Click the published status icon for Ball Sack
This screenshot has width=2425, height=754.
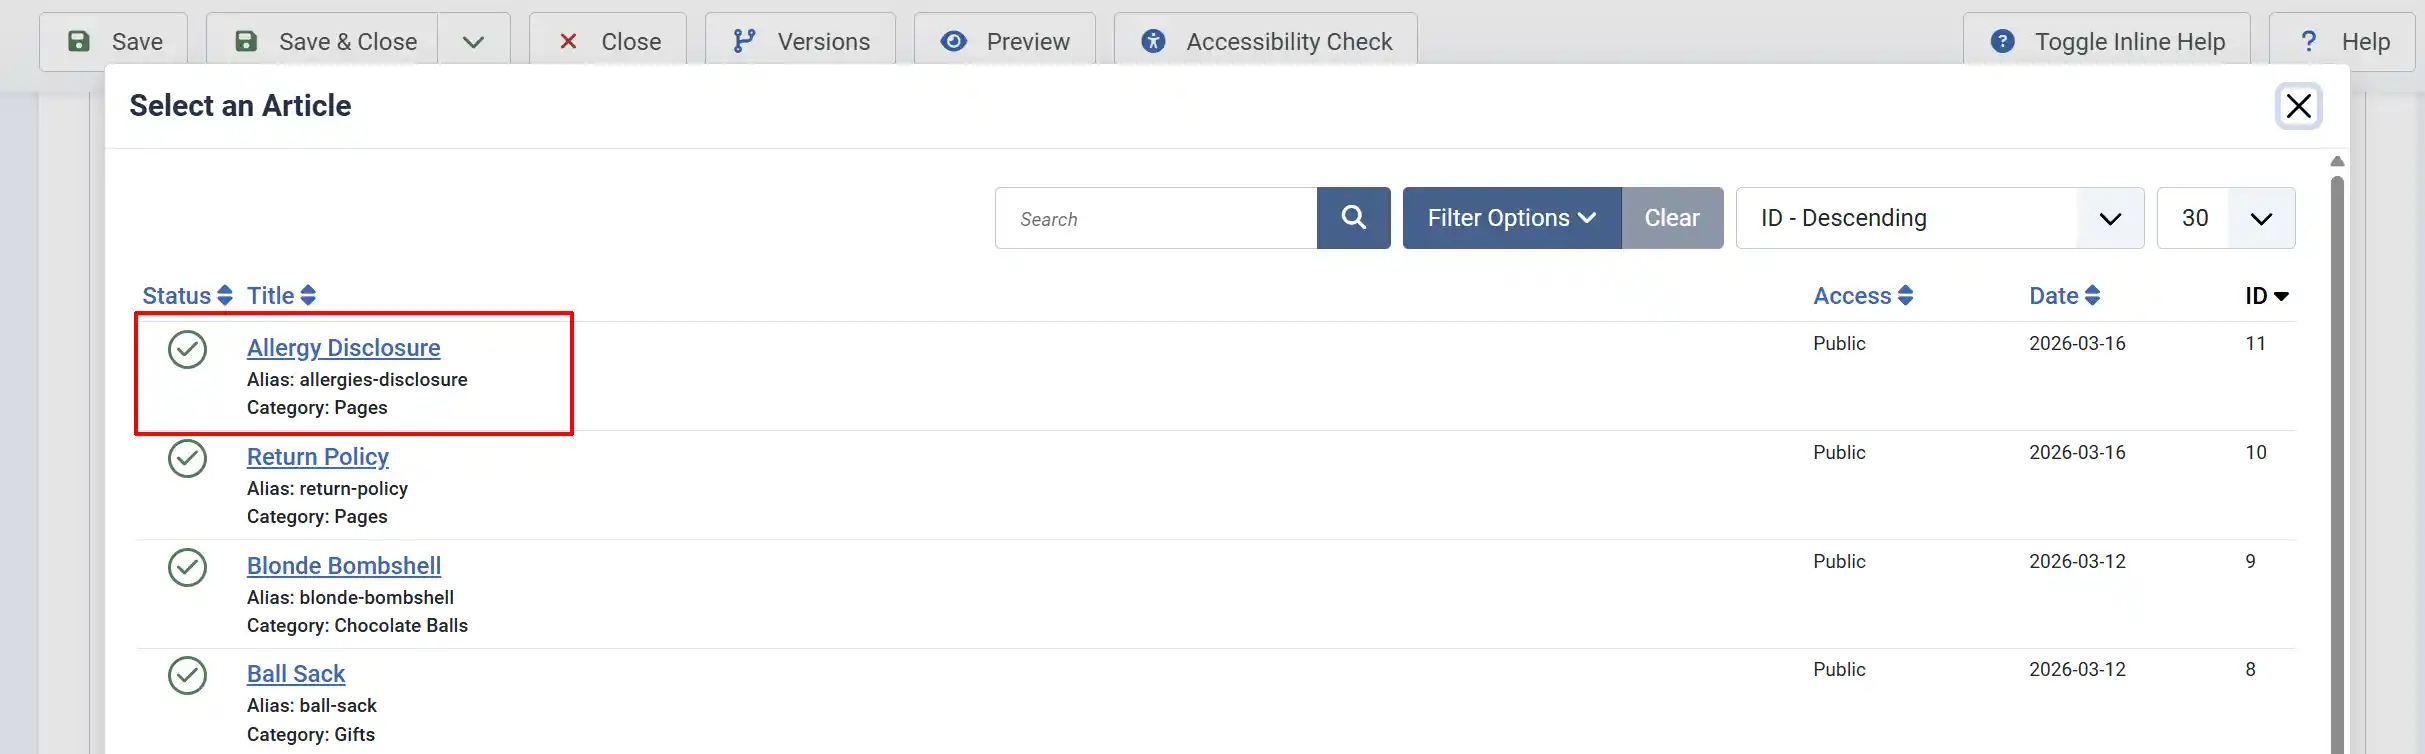pos(187,675)
